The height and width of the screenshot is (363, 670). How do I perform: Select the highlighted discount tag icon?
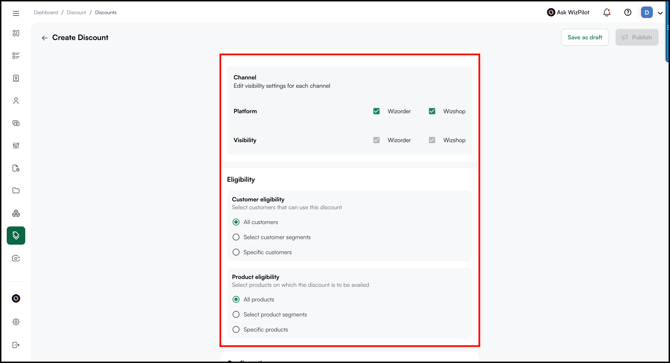pos(16,235)
